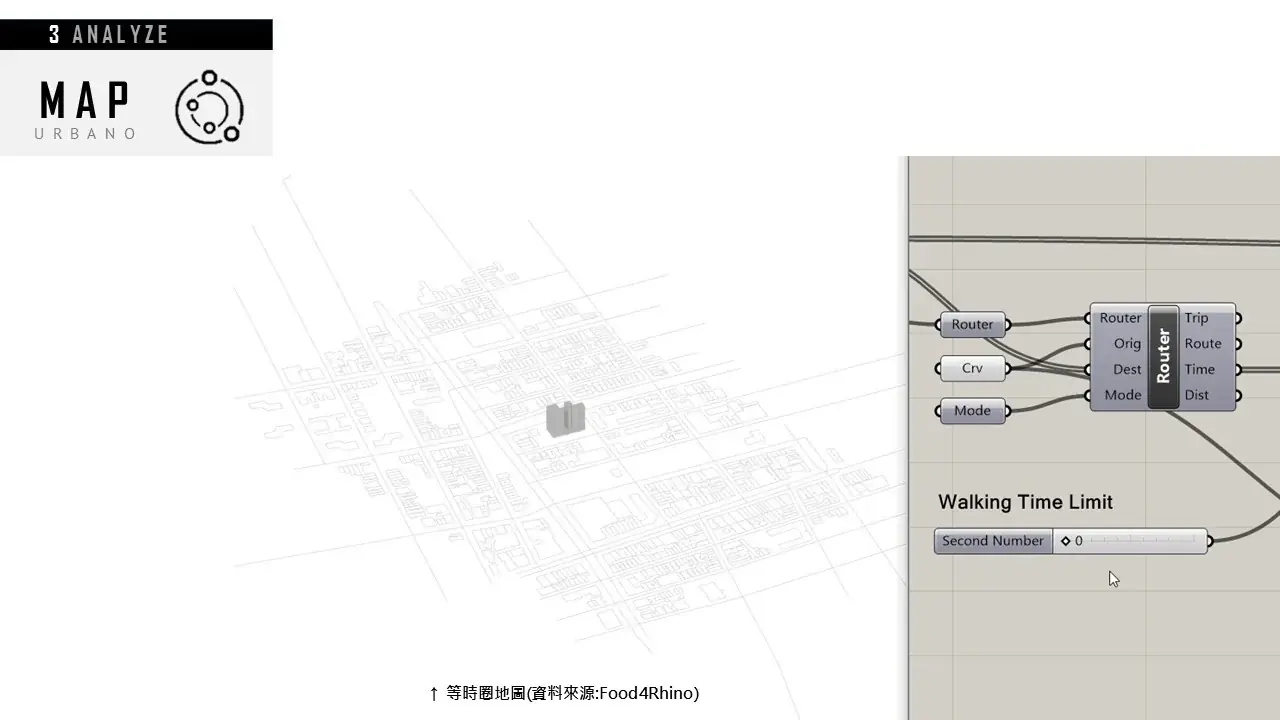Click the Route output on Router component
This screenshot has width=1280, height=720.
1202,344
